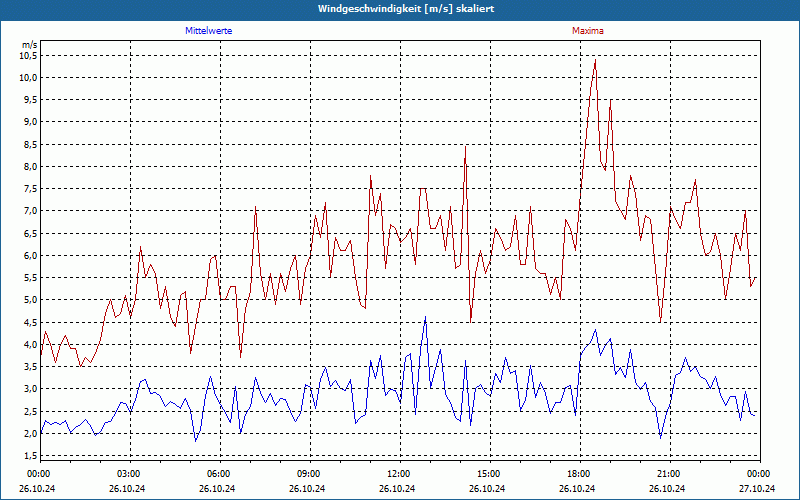
Task: Click the 10,0 y-axis value
Action: tap(29, 78)
